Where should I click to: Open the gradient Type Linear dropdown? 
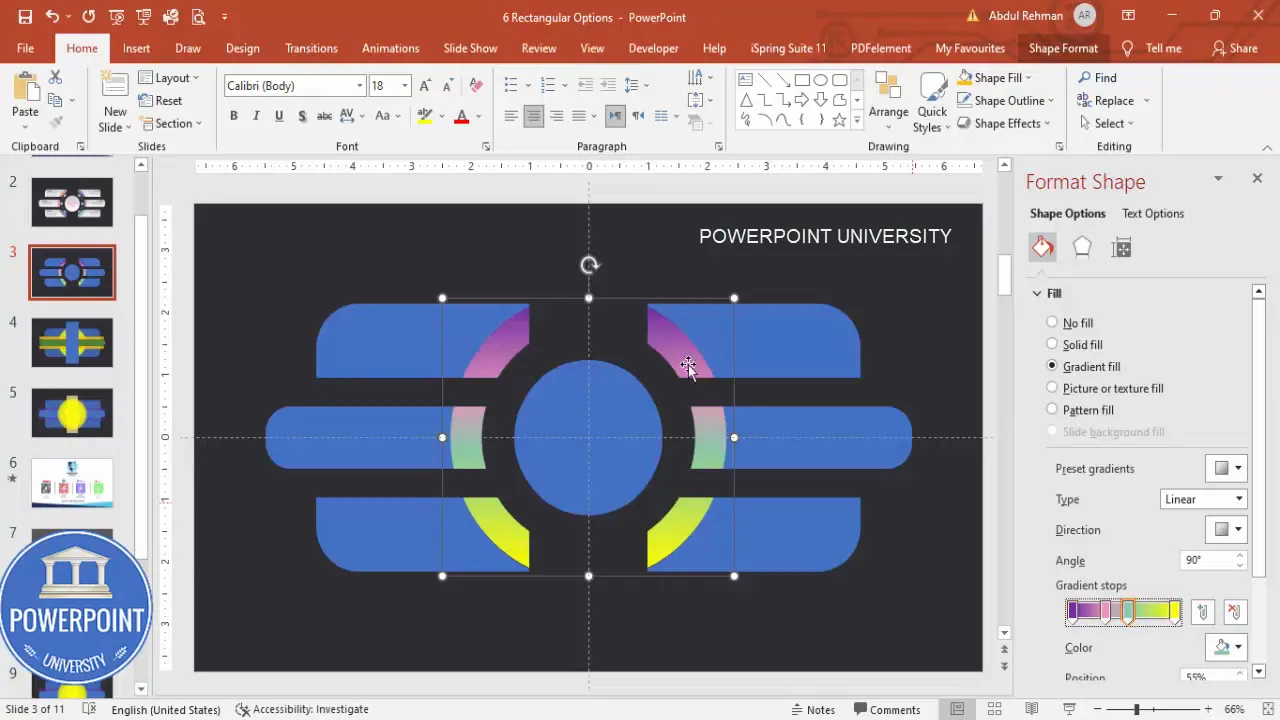coord(1203,499)
